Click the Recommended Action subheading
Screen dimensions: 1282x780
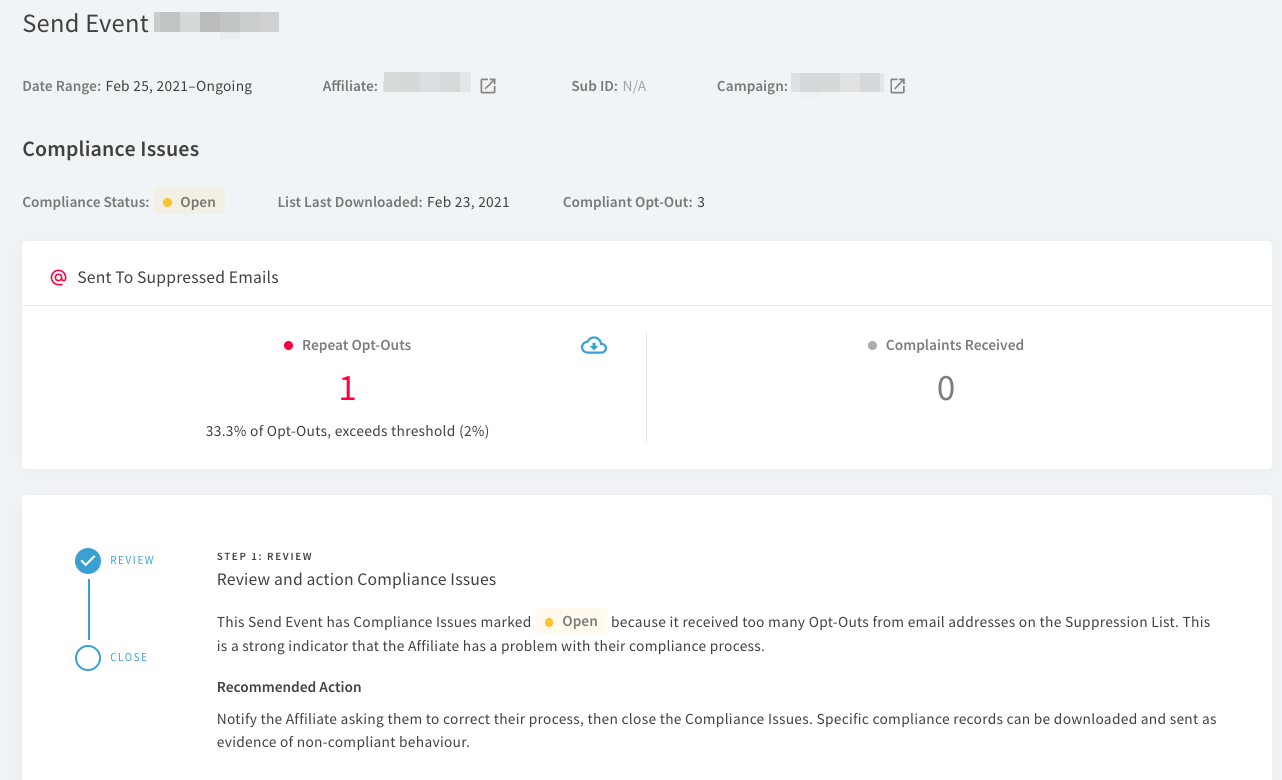click(289, 687)
